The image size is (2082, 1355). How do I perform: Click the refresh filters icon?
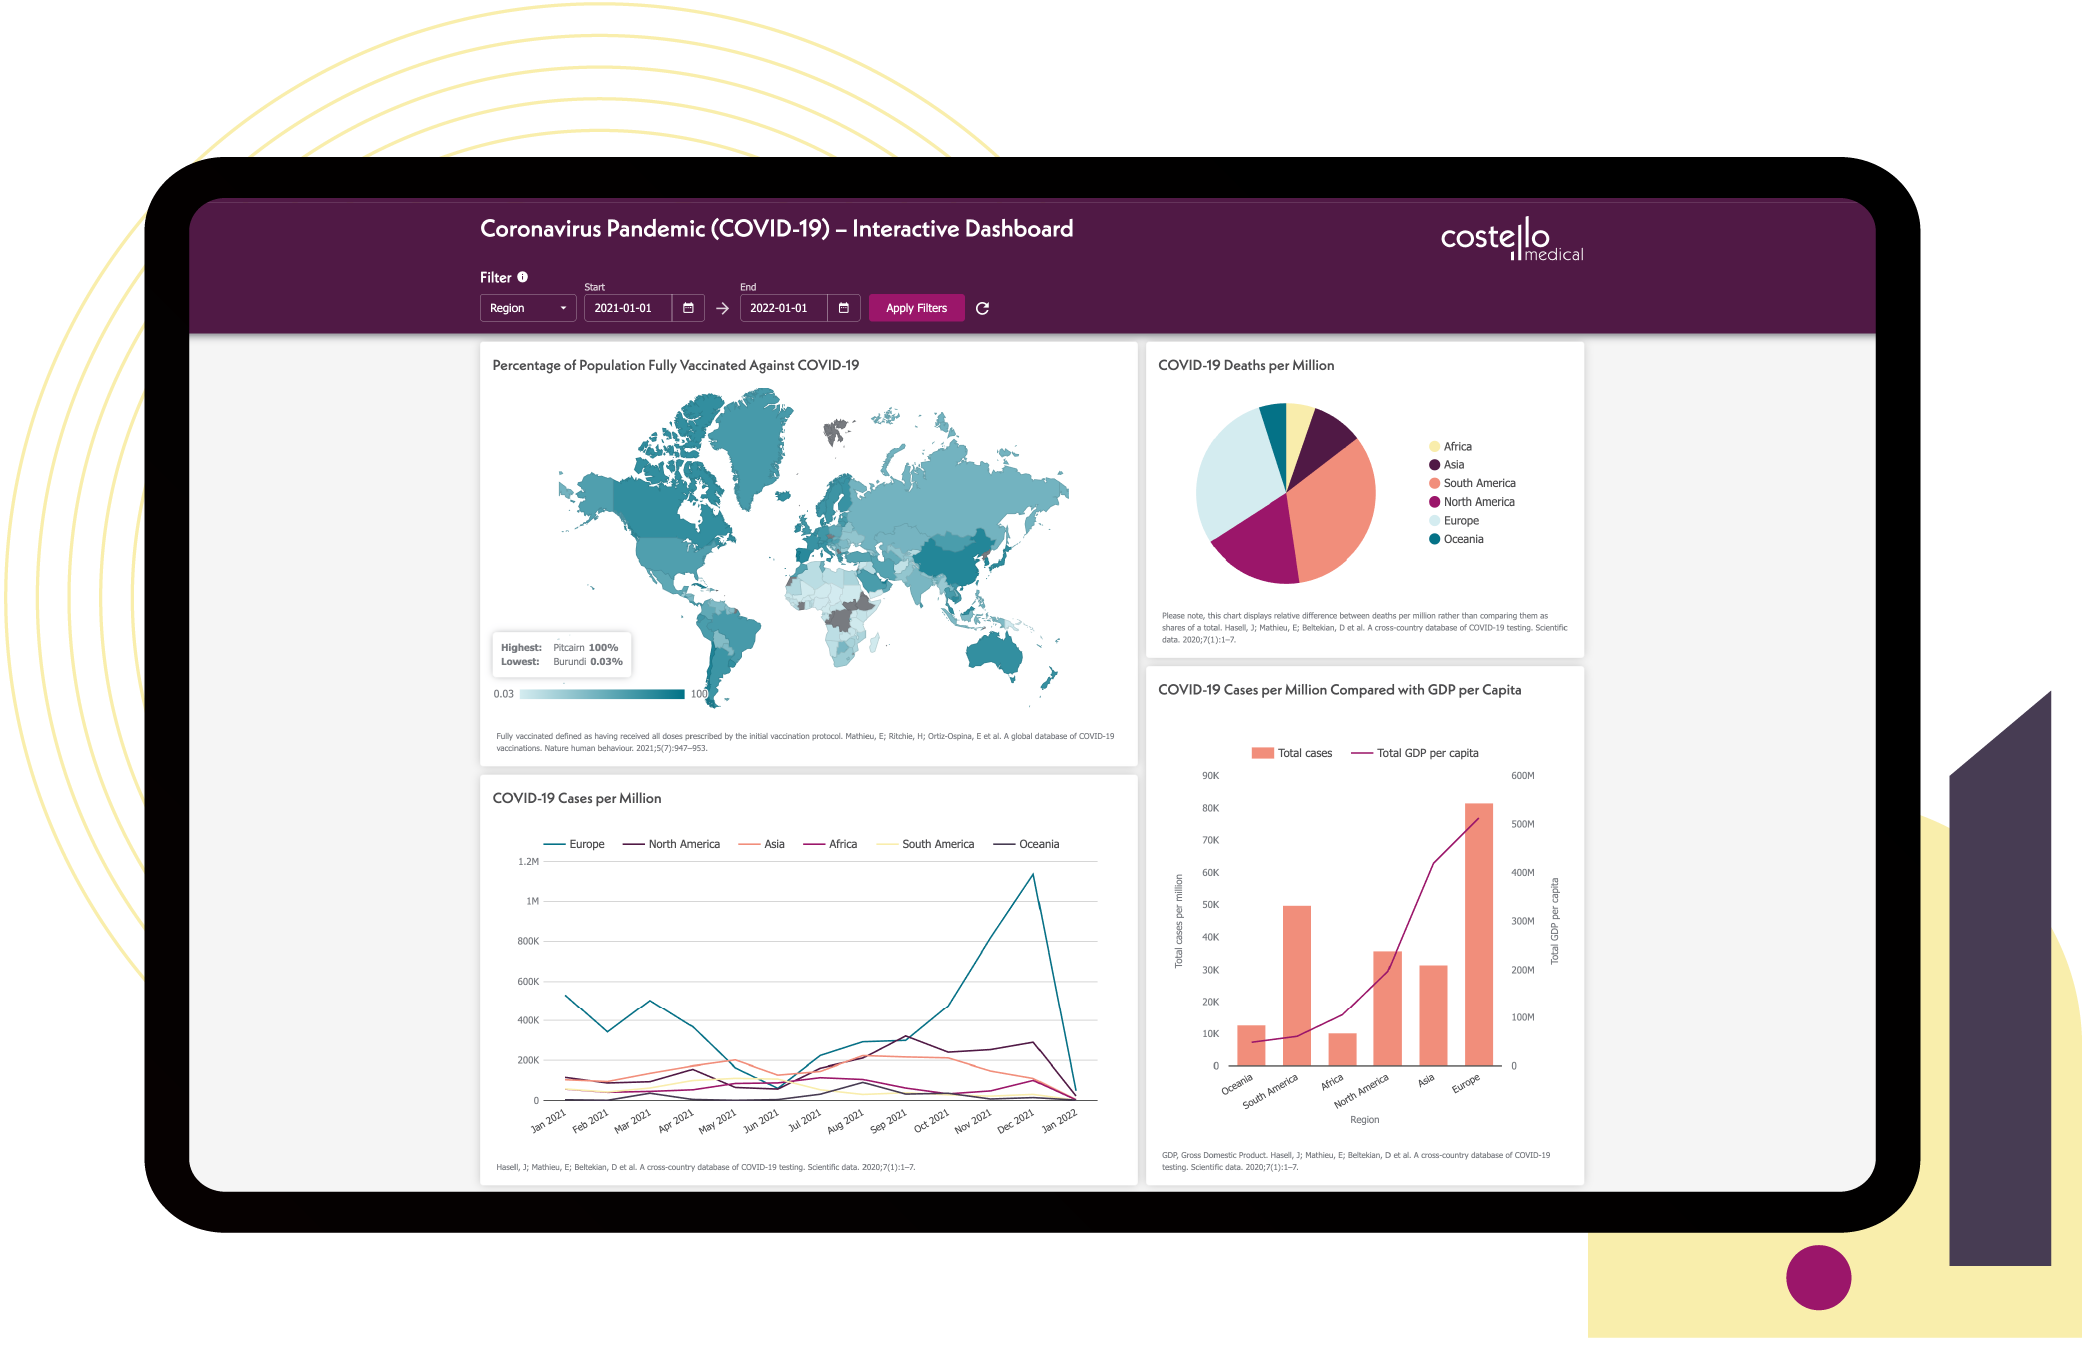coord(982,308)
